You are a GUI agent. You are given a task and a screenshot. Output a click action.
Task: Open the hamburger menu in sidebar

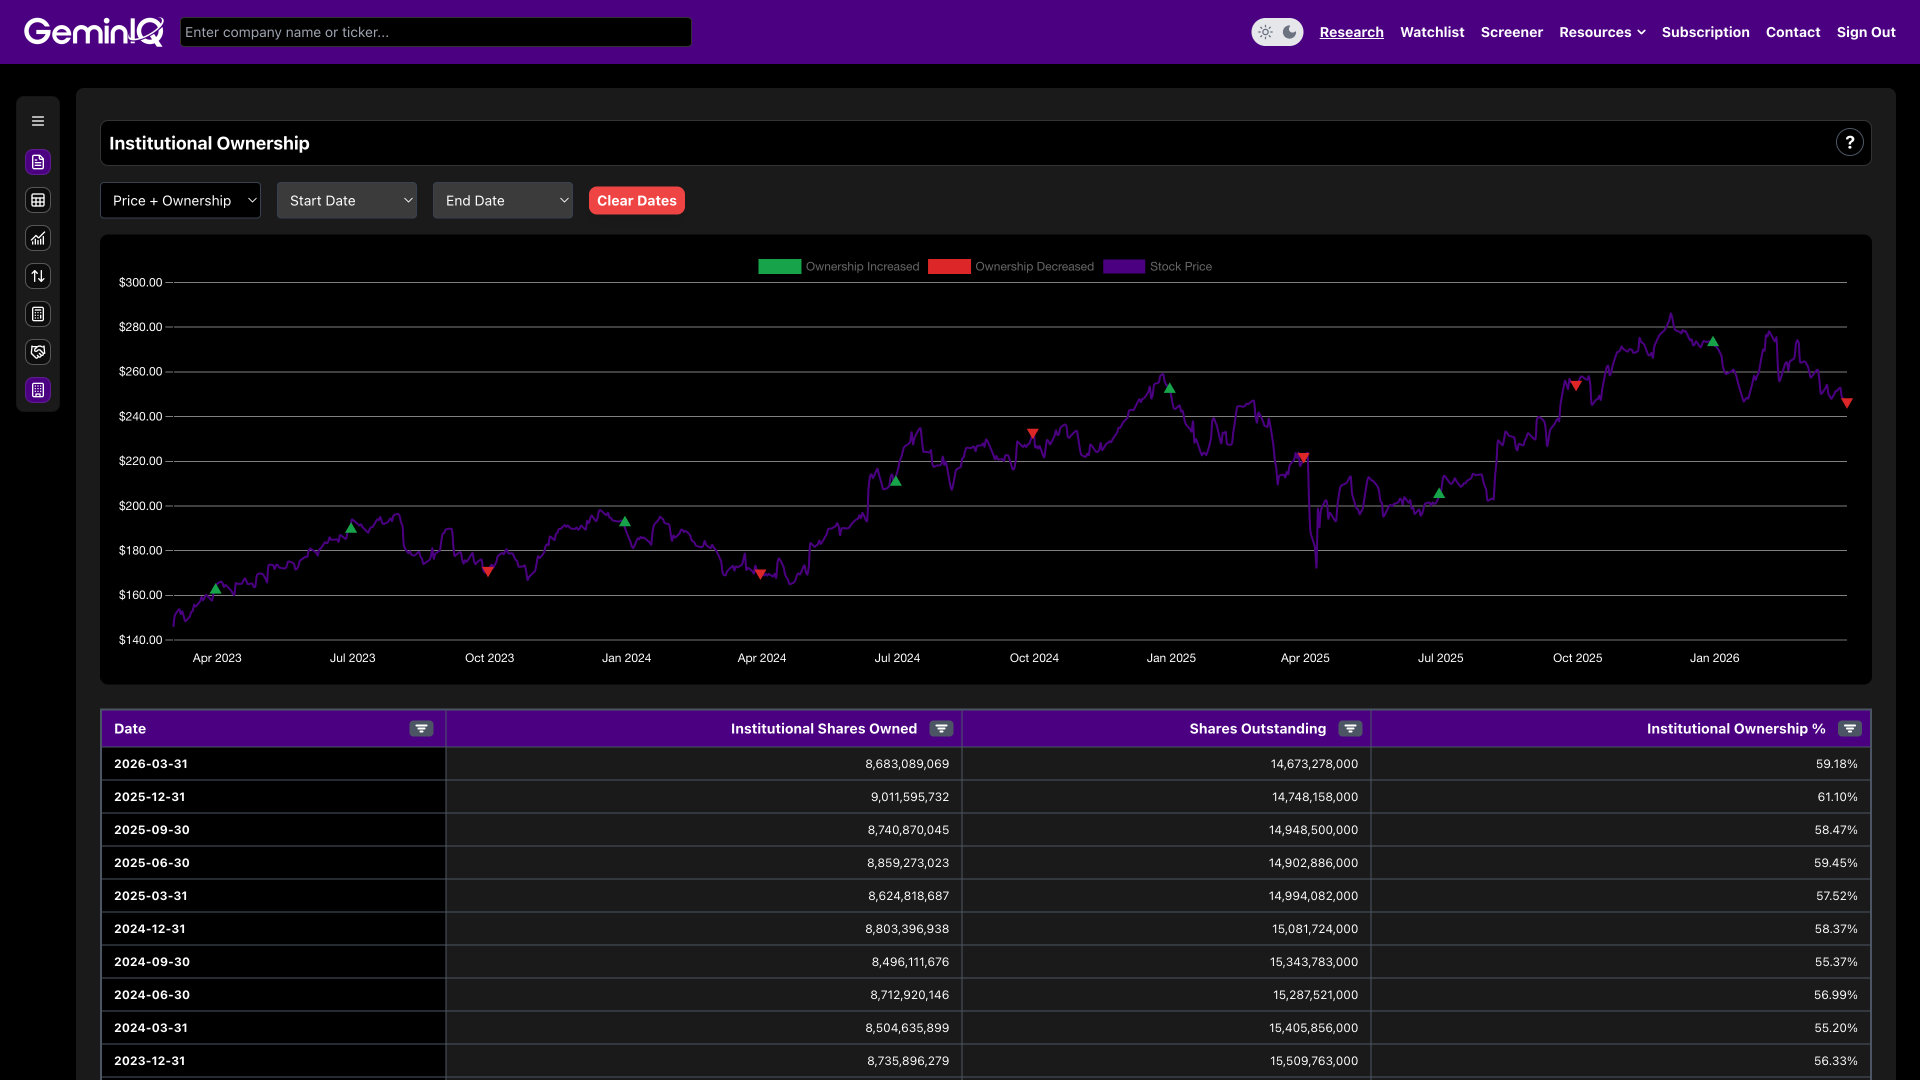click(x=38, y=121)
